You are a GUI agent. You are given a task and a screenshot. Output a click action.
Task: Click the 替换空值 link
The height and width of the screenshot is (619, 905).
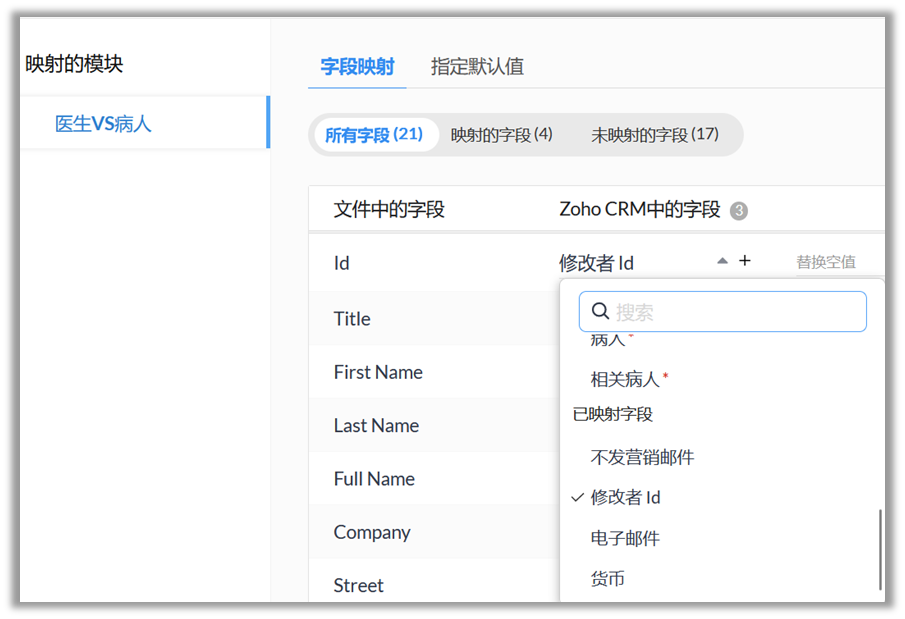pyautogui.click(x=825, y=262)
